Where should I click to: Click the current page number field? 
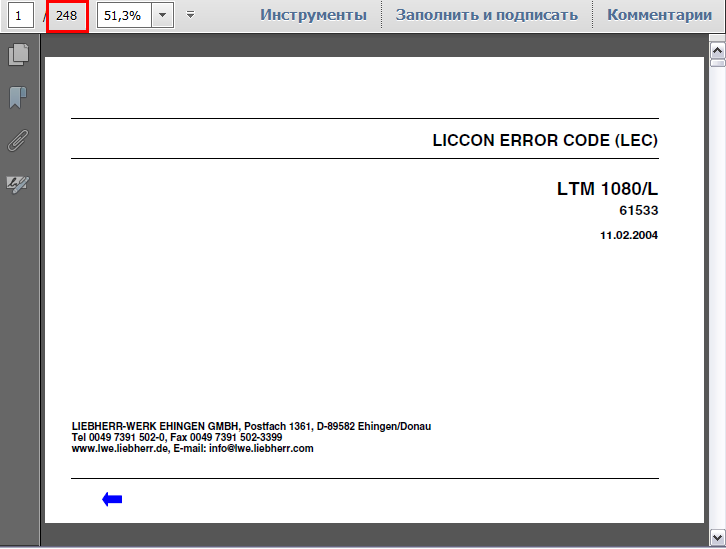click(18, 15)
